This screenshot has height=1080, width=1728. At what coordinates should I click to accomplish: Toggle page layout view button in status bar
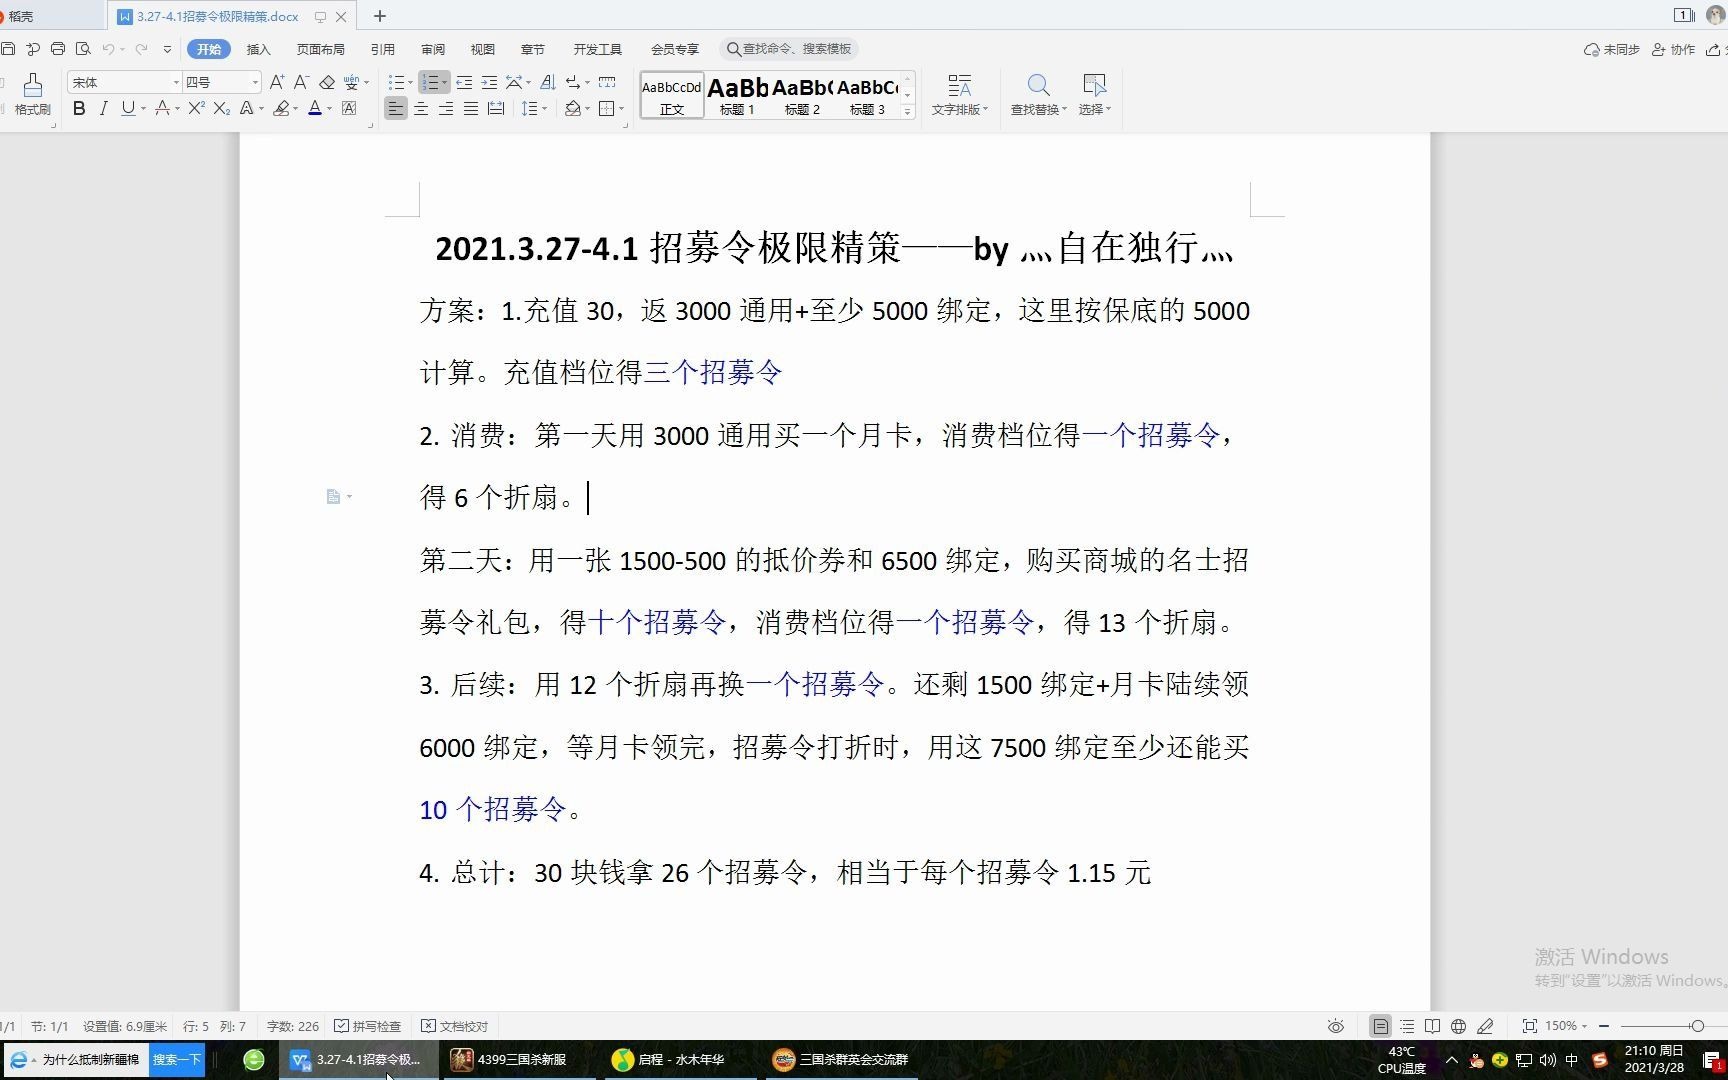click(x=1381, y=1026)
